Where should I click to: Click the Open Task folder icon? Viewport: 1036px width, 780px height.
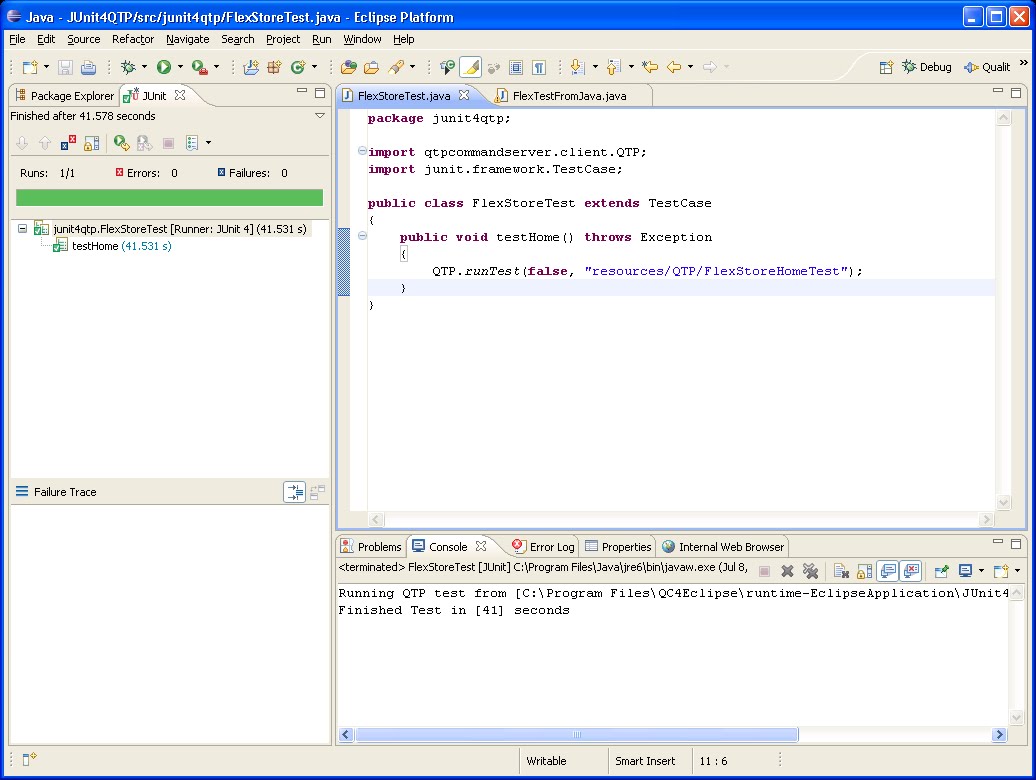(371, 67)
